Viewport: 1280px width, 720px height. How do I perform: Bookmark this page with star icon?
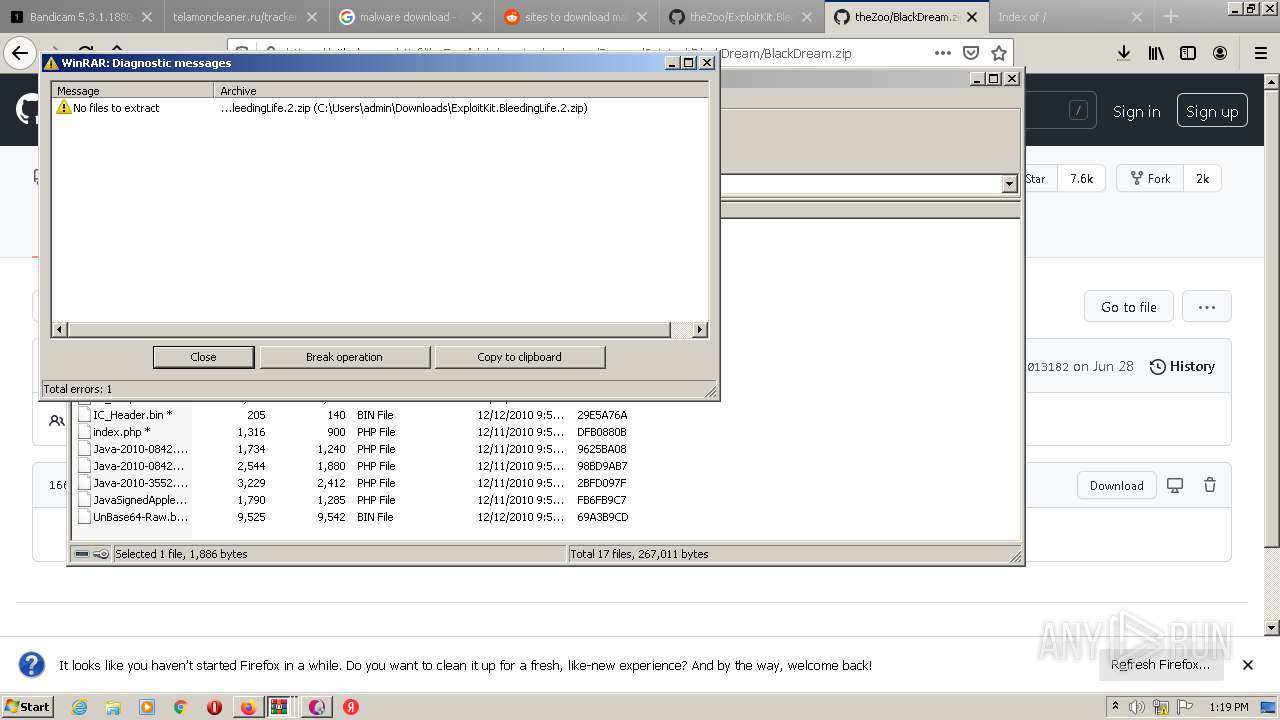(x=998, y=53)
